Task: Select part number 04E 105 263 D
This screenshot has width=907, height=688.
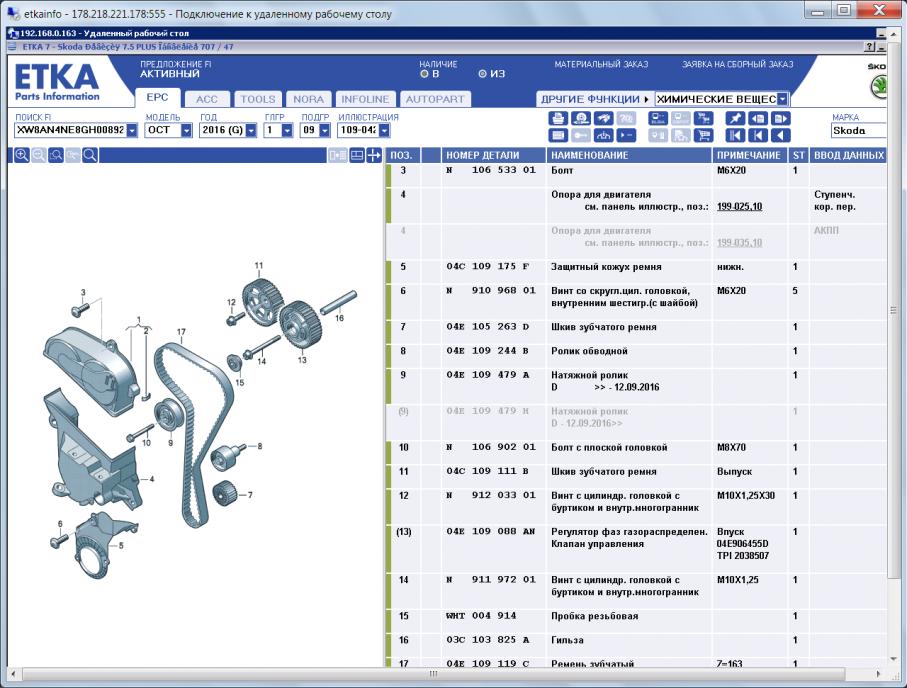Action: (487, 327)
